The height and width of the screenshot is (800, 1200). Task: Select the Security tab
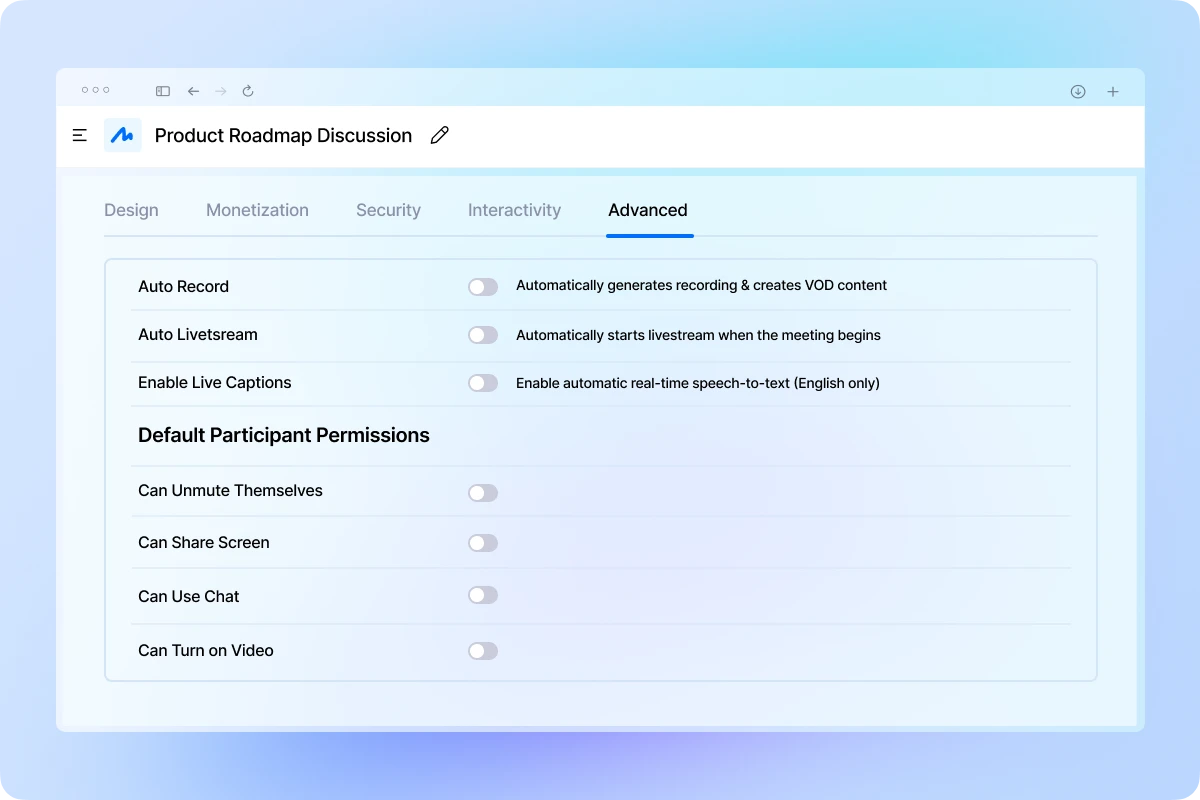point(388,210)
